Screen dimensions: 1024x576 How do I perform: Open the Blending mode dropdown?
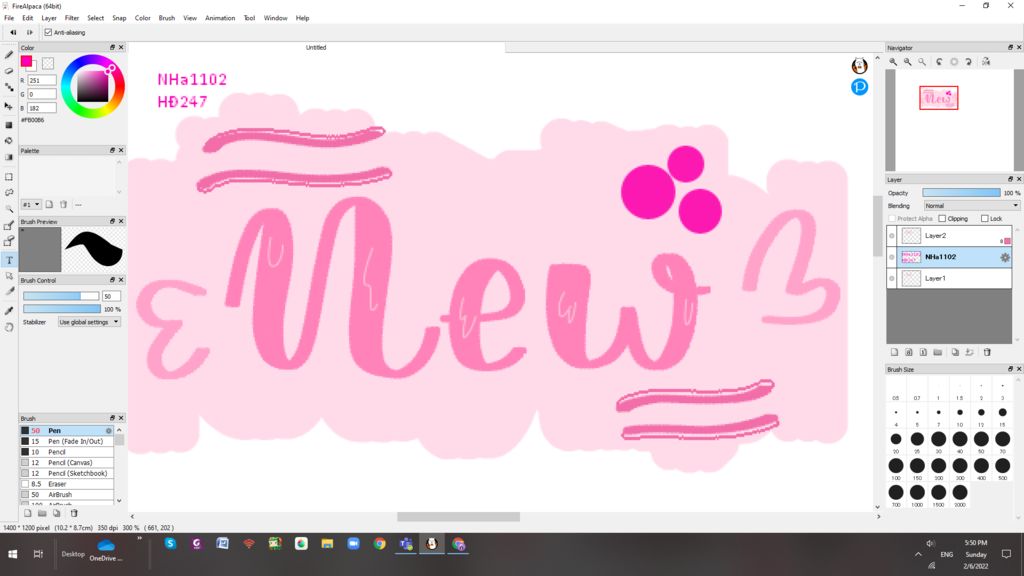(x=971, y=206)
